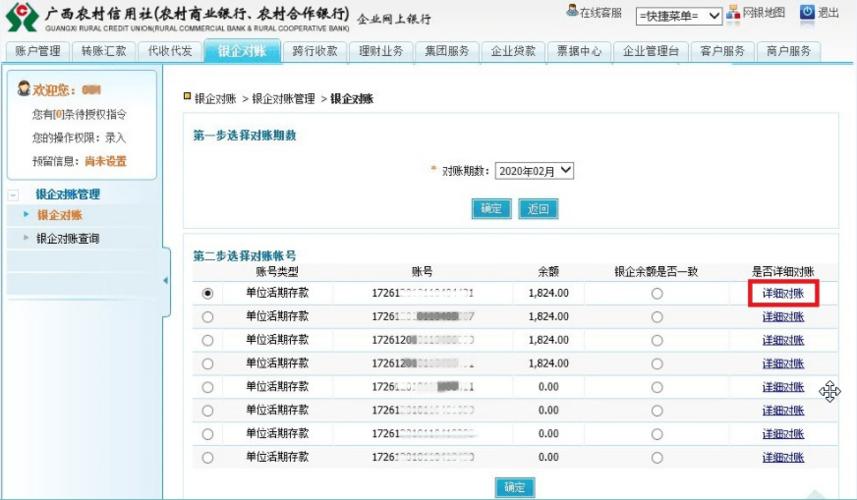Open the 在线客服 online service icon
The image size is (857, 500).
click(x=572, y=11)
